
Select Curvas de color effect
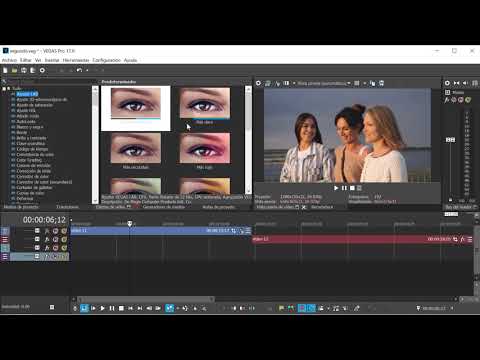tap(30, 193)
